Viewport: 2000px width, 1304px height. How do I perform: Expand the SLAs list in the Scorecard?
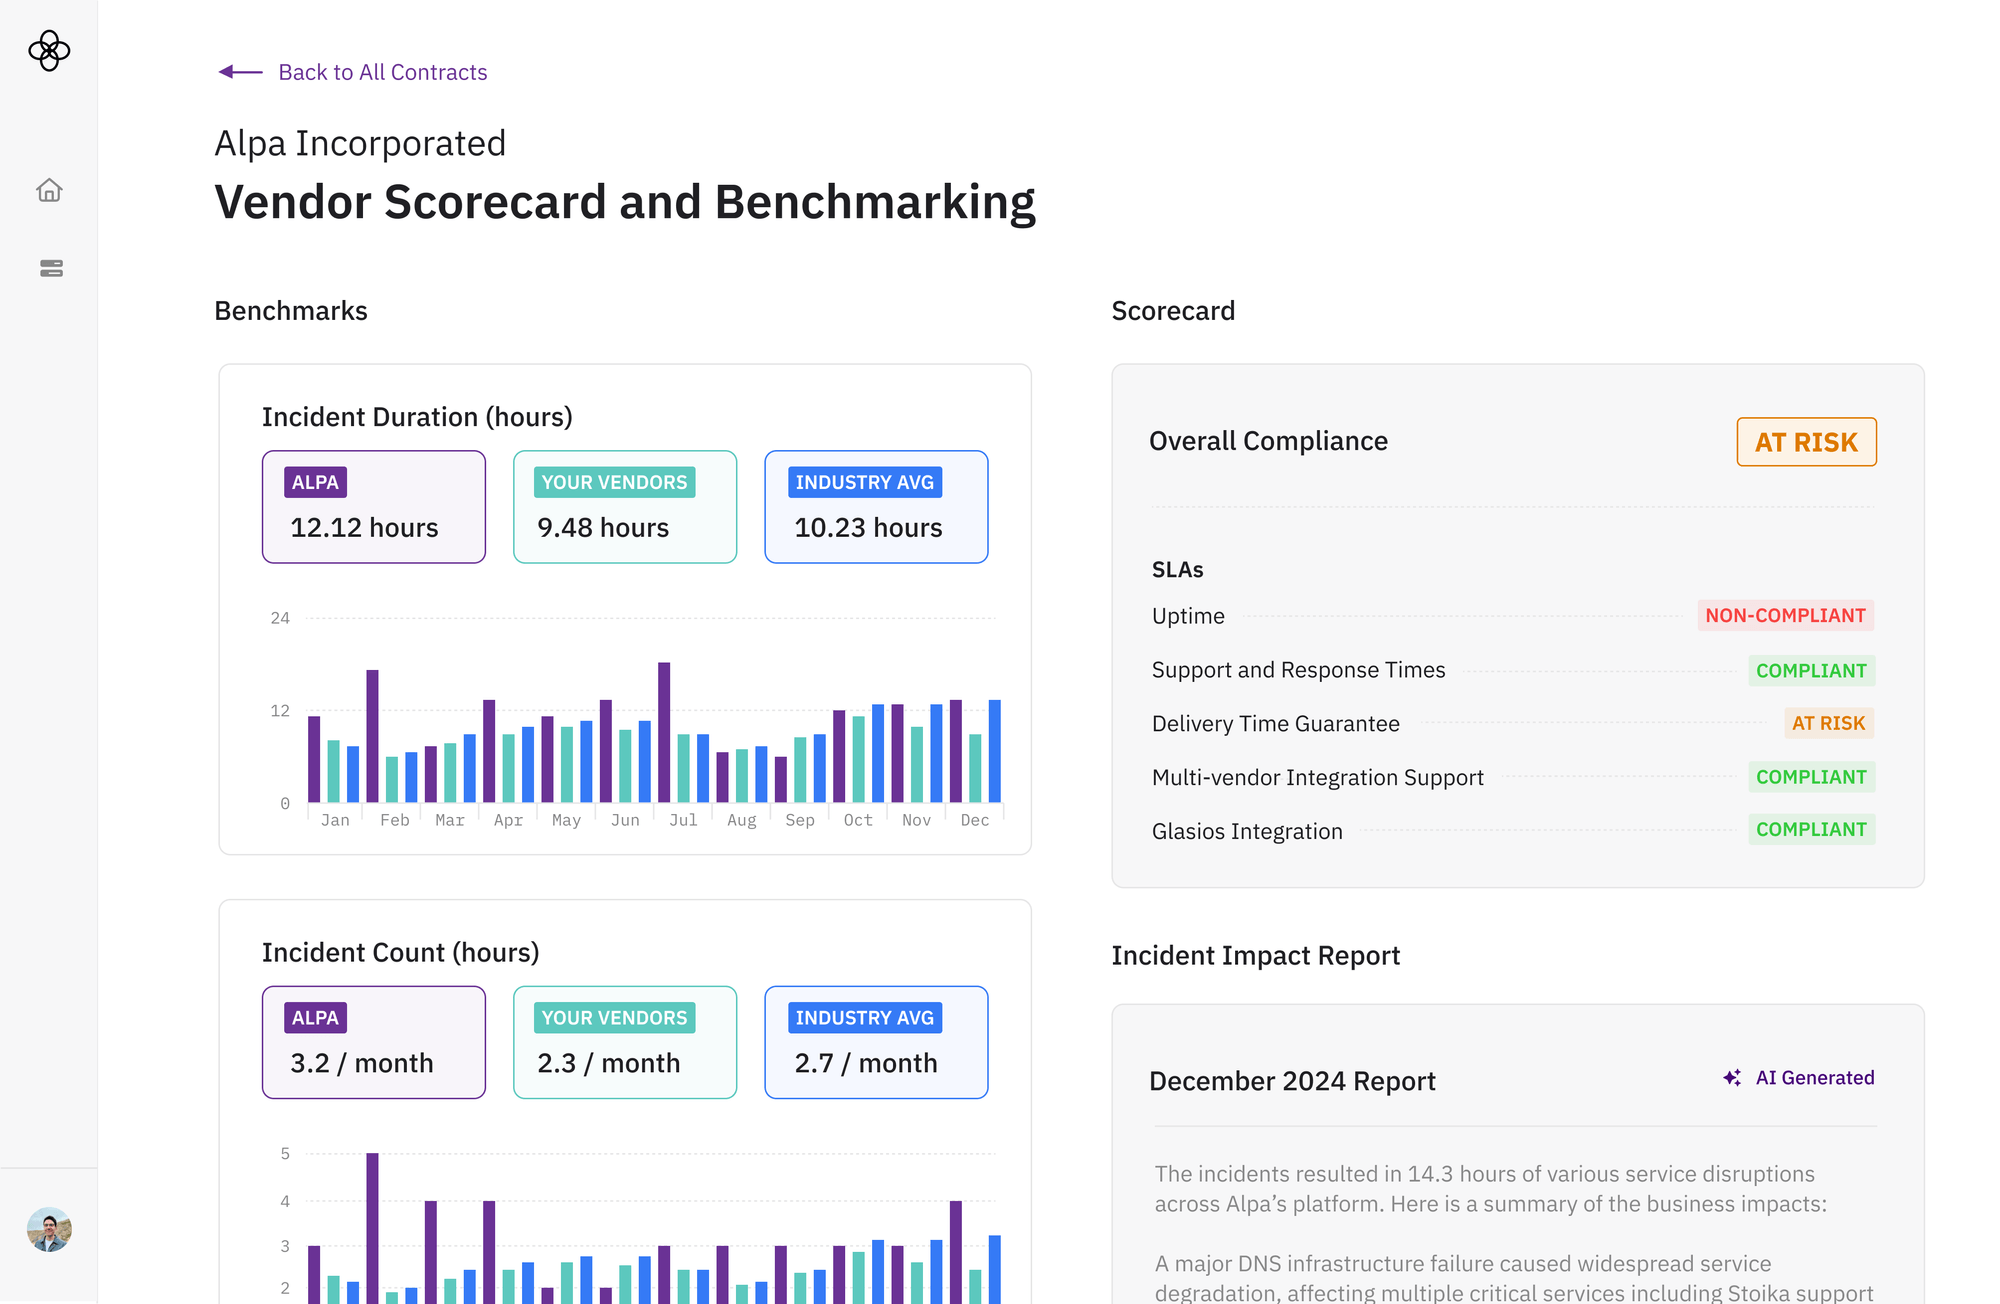click(1177, 569)
